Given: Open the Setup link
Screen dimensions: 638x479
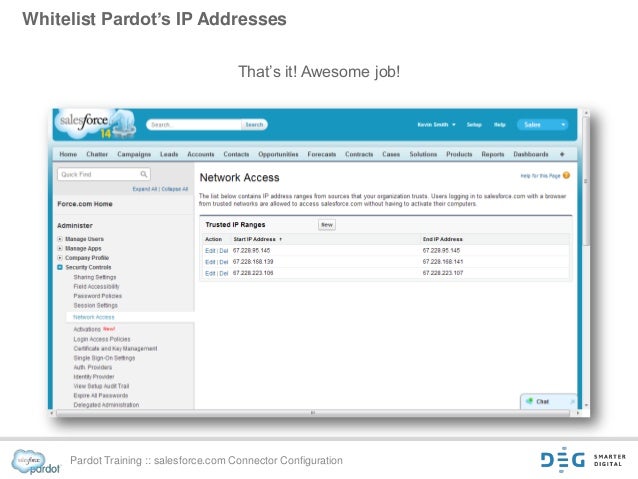Looking at the screenshot, I should pos(474,125).
